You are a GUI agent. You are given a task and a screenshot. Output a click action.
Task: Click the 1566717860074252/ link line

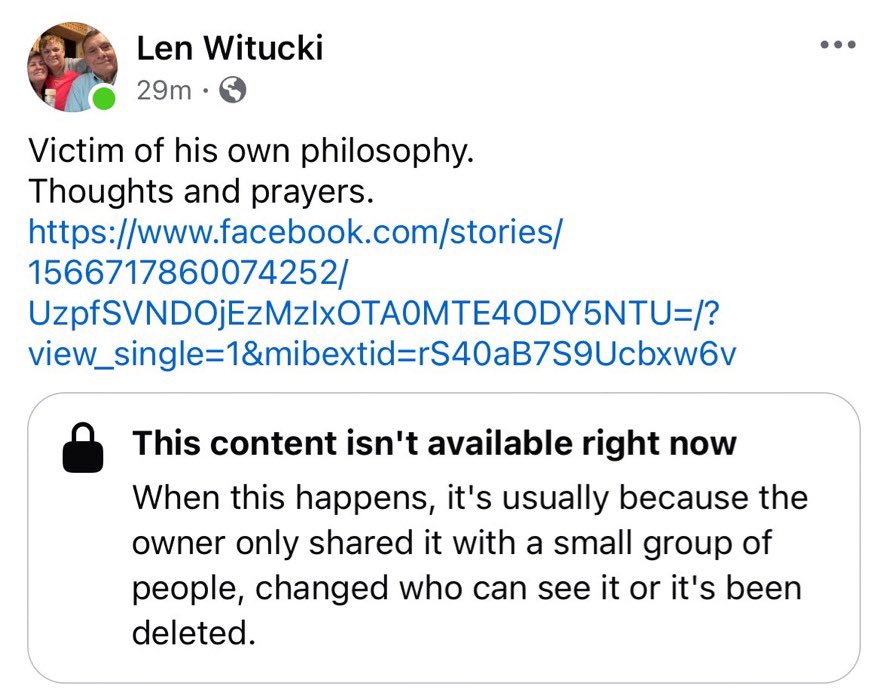point(186,272)
